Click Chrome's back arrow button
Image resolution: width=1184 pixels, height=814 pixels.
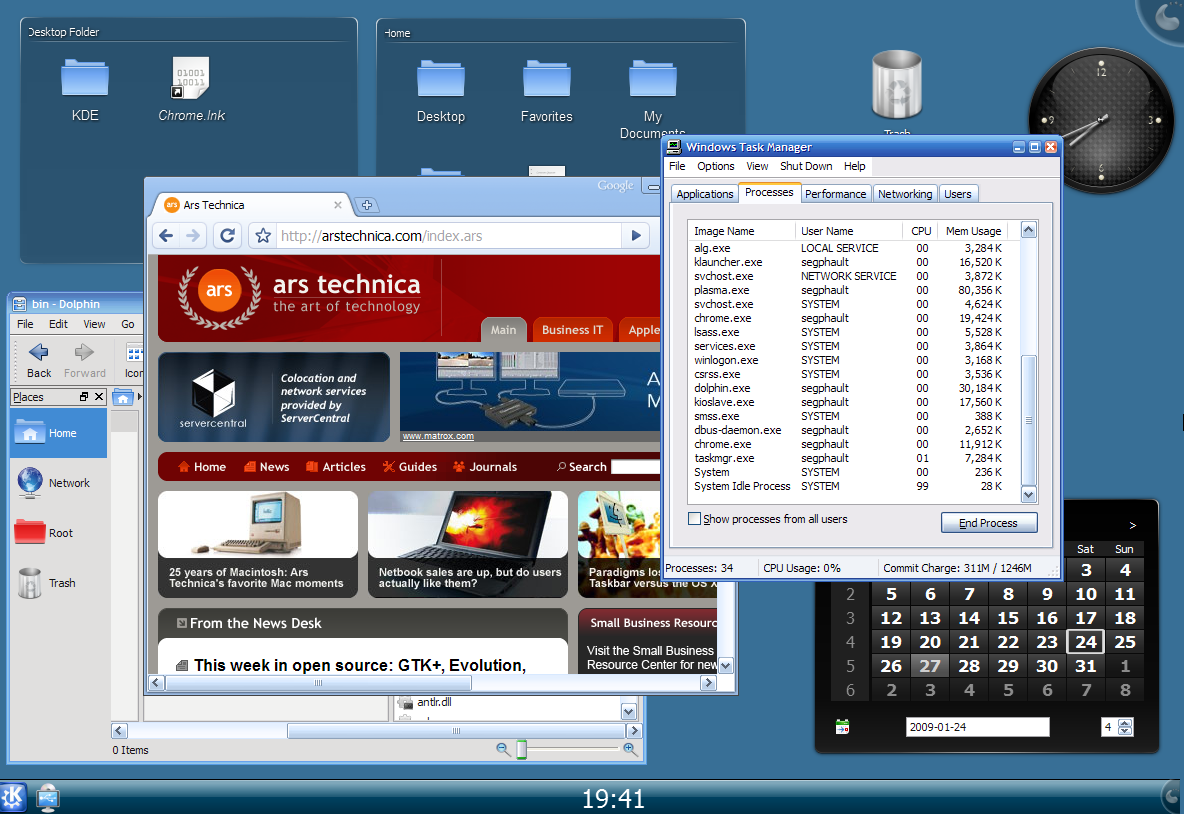coord(166,236)
